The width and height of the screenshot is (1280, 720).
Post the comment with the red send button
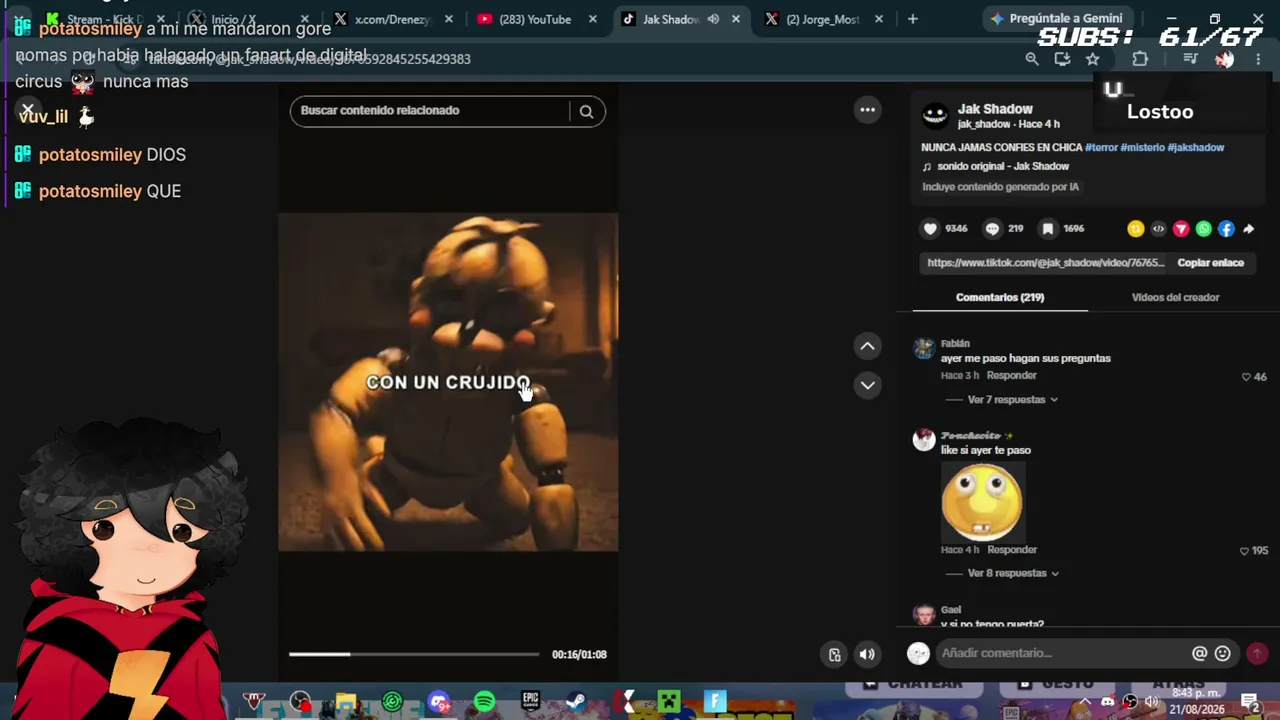1257,653
